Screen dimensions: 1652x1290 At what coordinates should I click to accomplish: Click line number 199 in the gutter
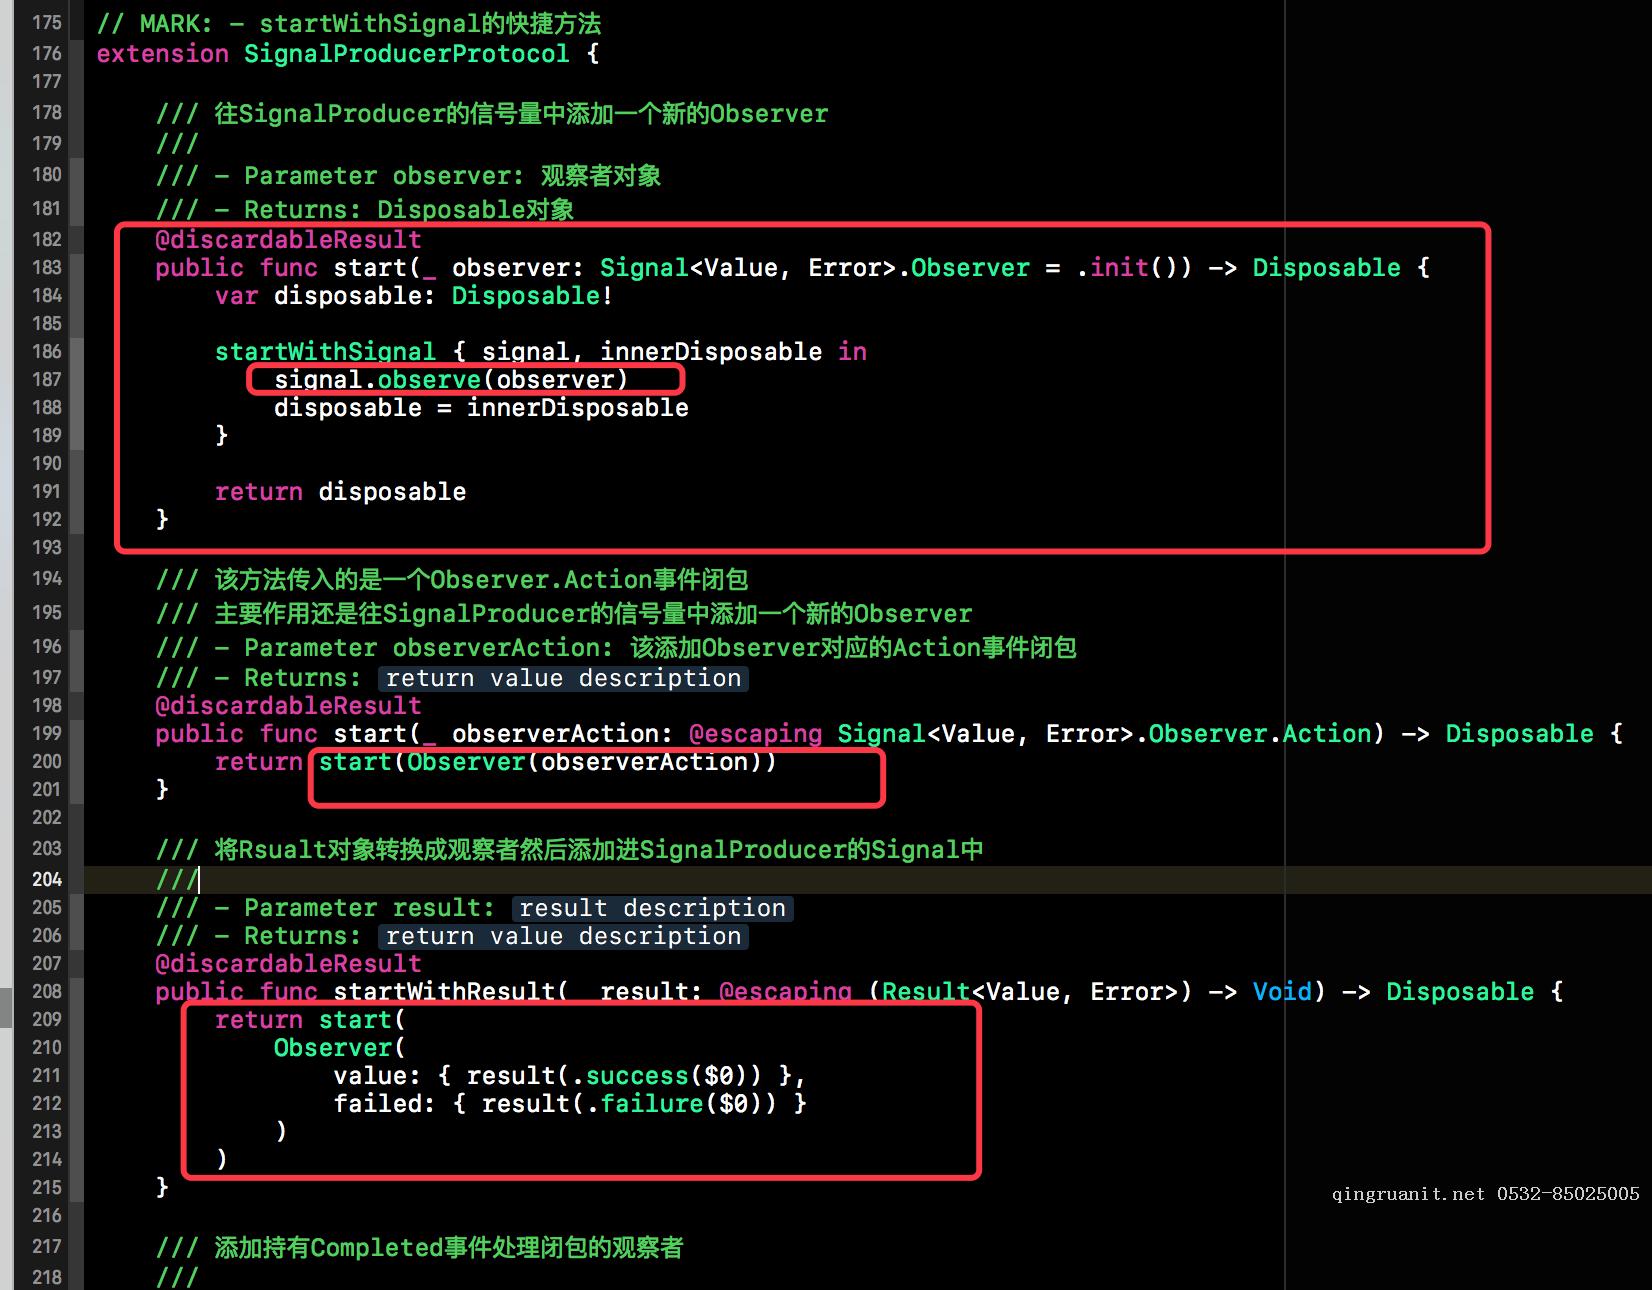click(x=47, y=733)
